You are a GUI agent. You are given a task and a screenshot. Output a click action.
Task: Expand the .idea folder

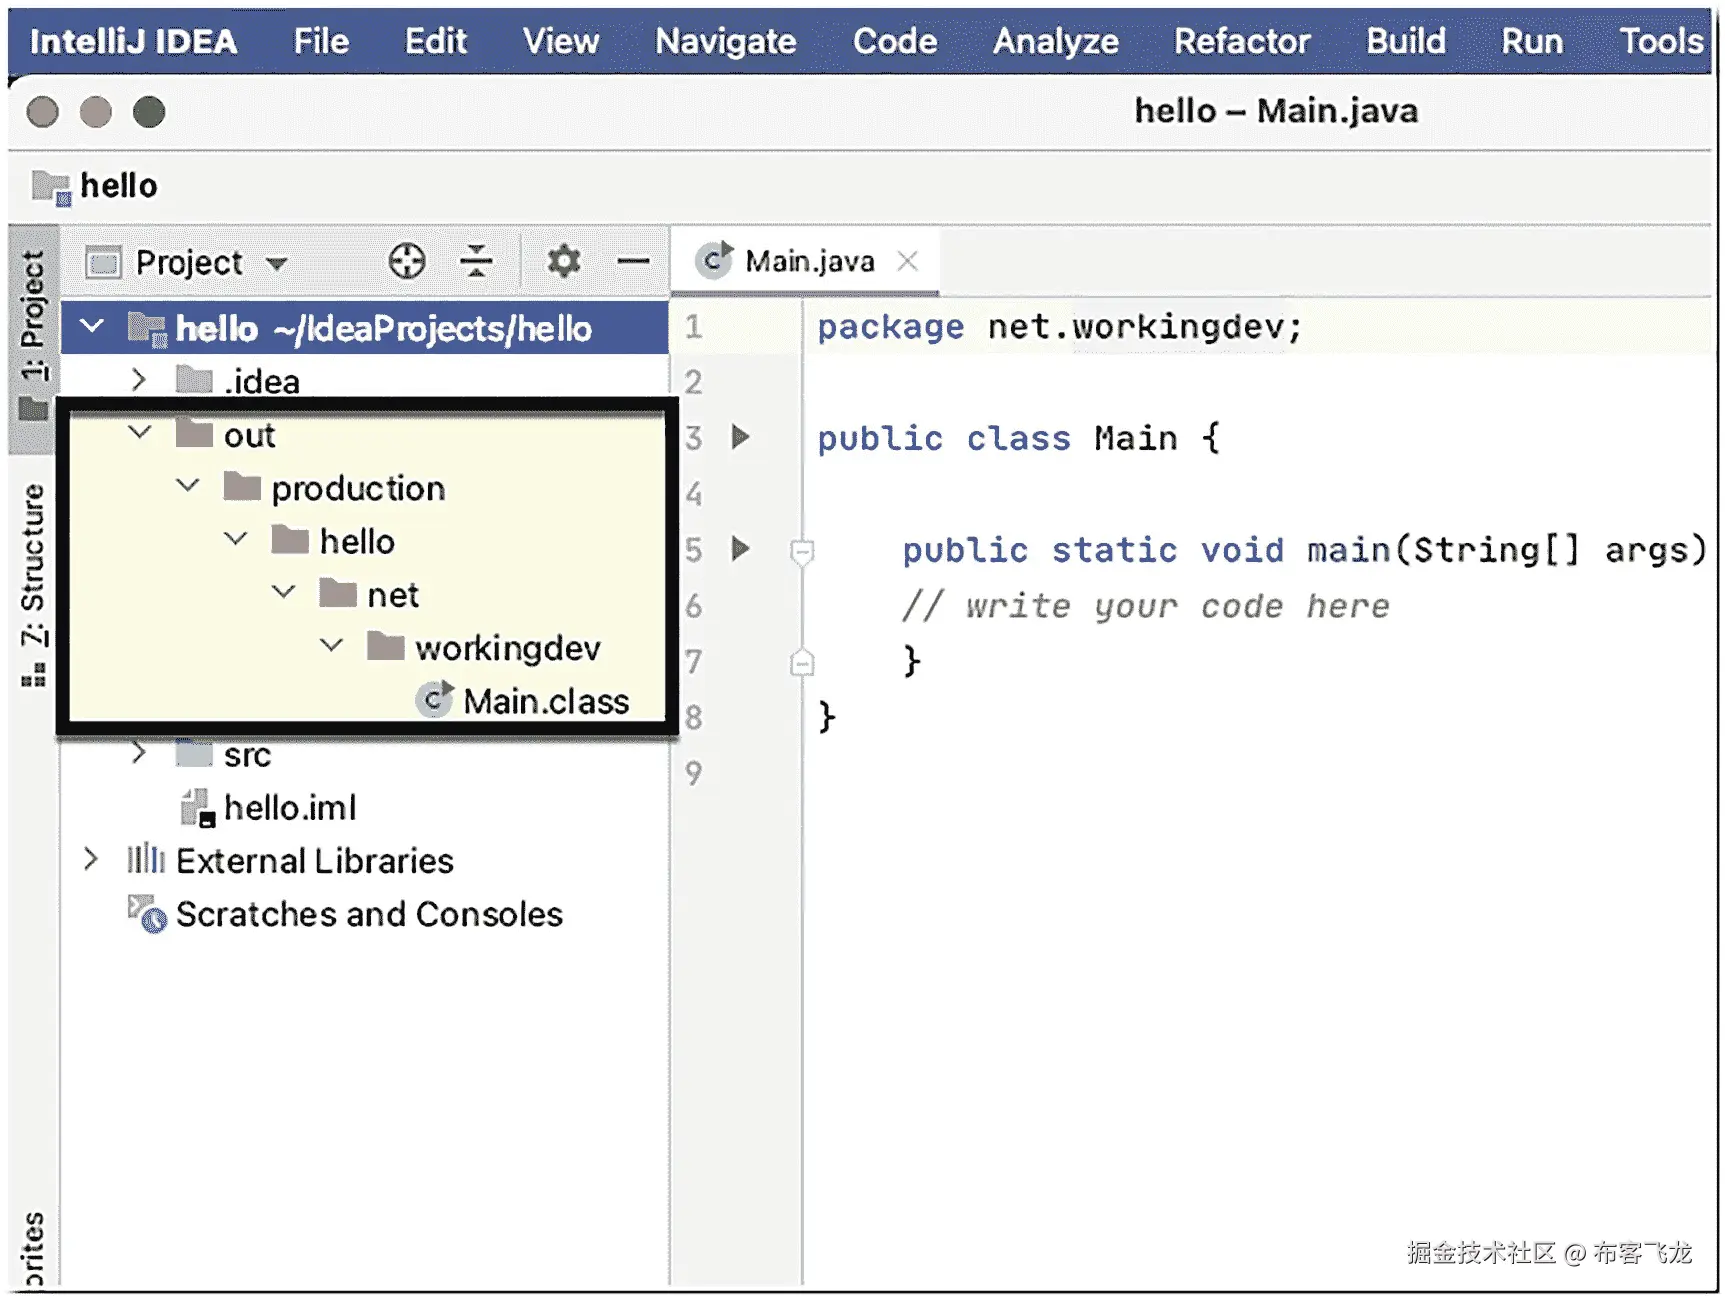(139, 380)
